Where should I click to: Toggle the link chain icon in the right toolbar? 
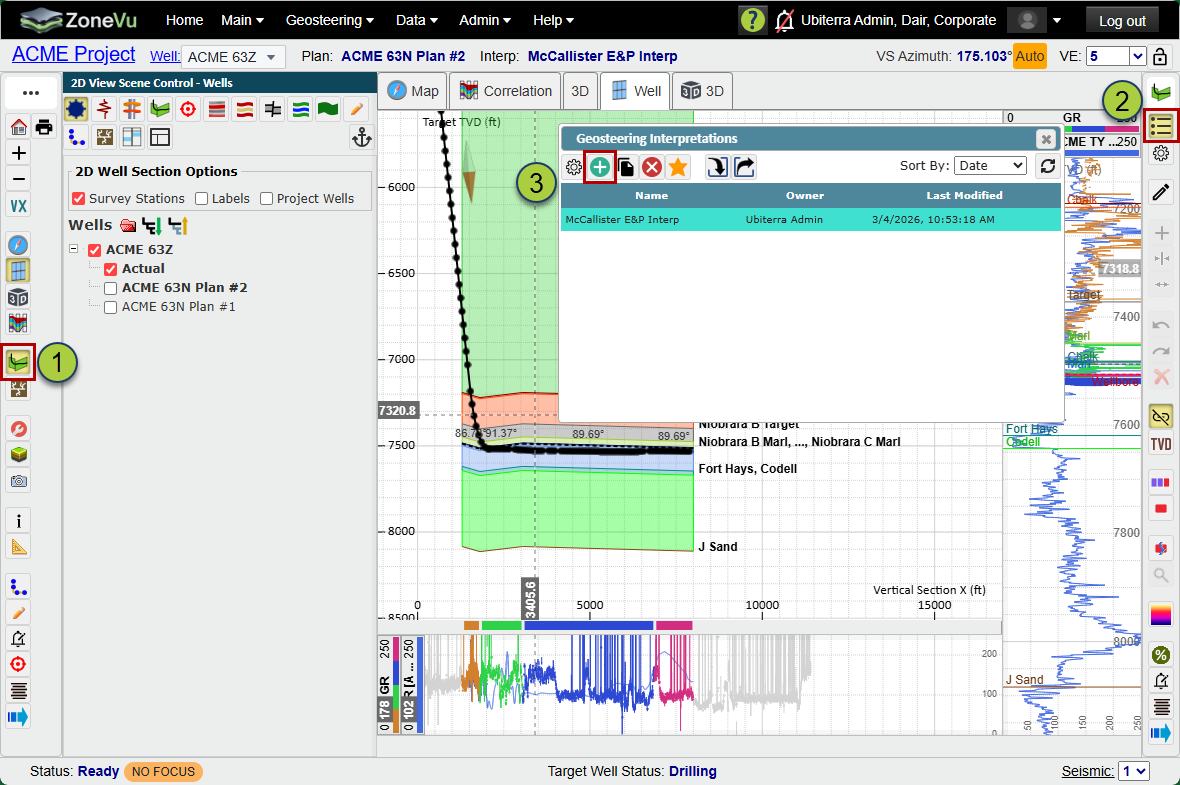pyautogui.click(x=1161, y=416)
